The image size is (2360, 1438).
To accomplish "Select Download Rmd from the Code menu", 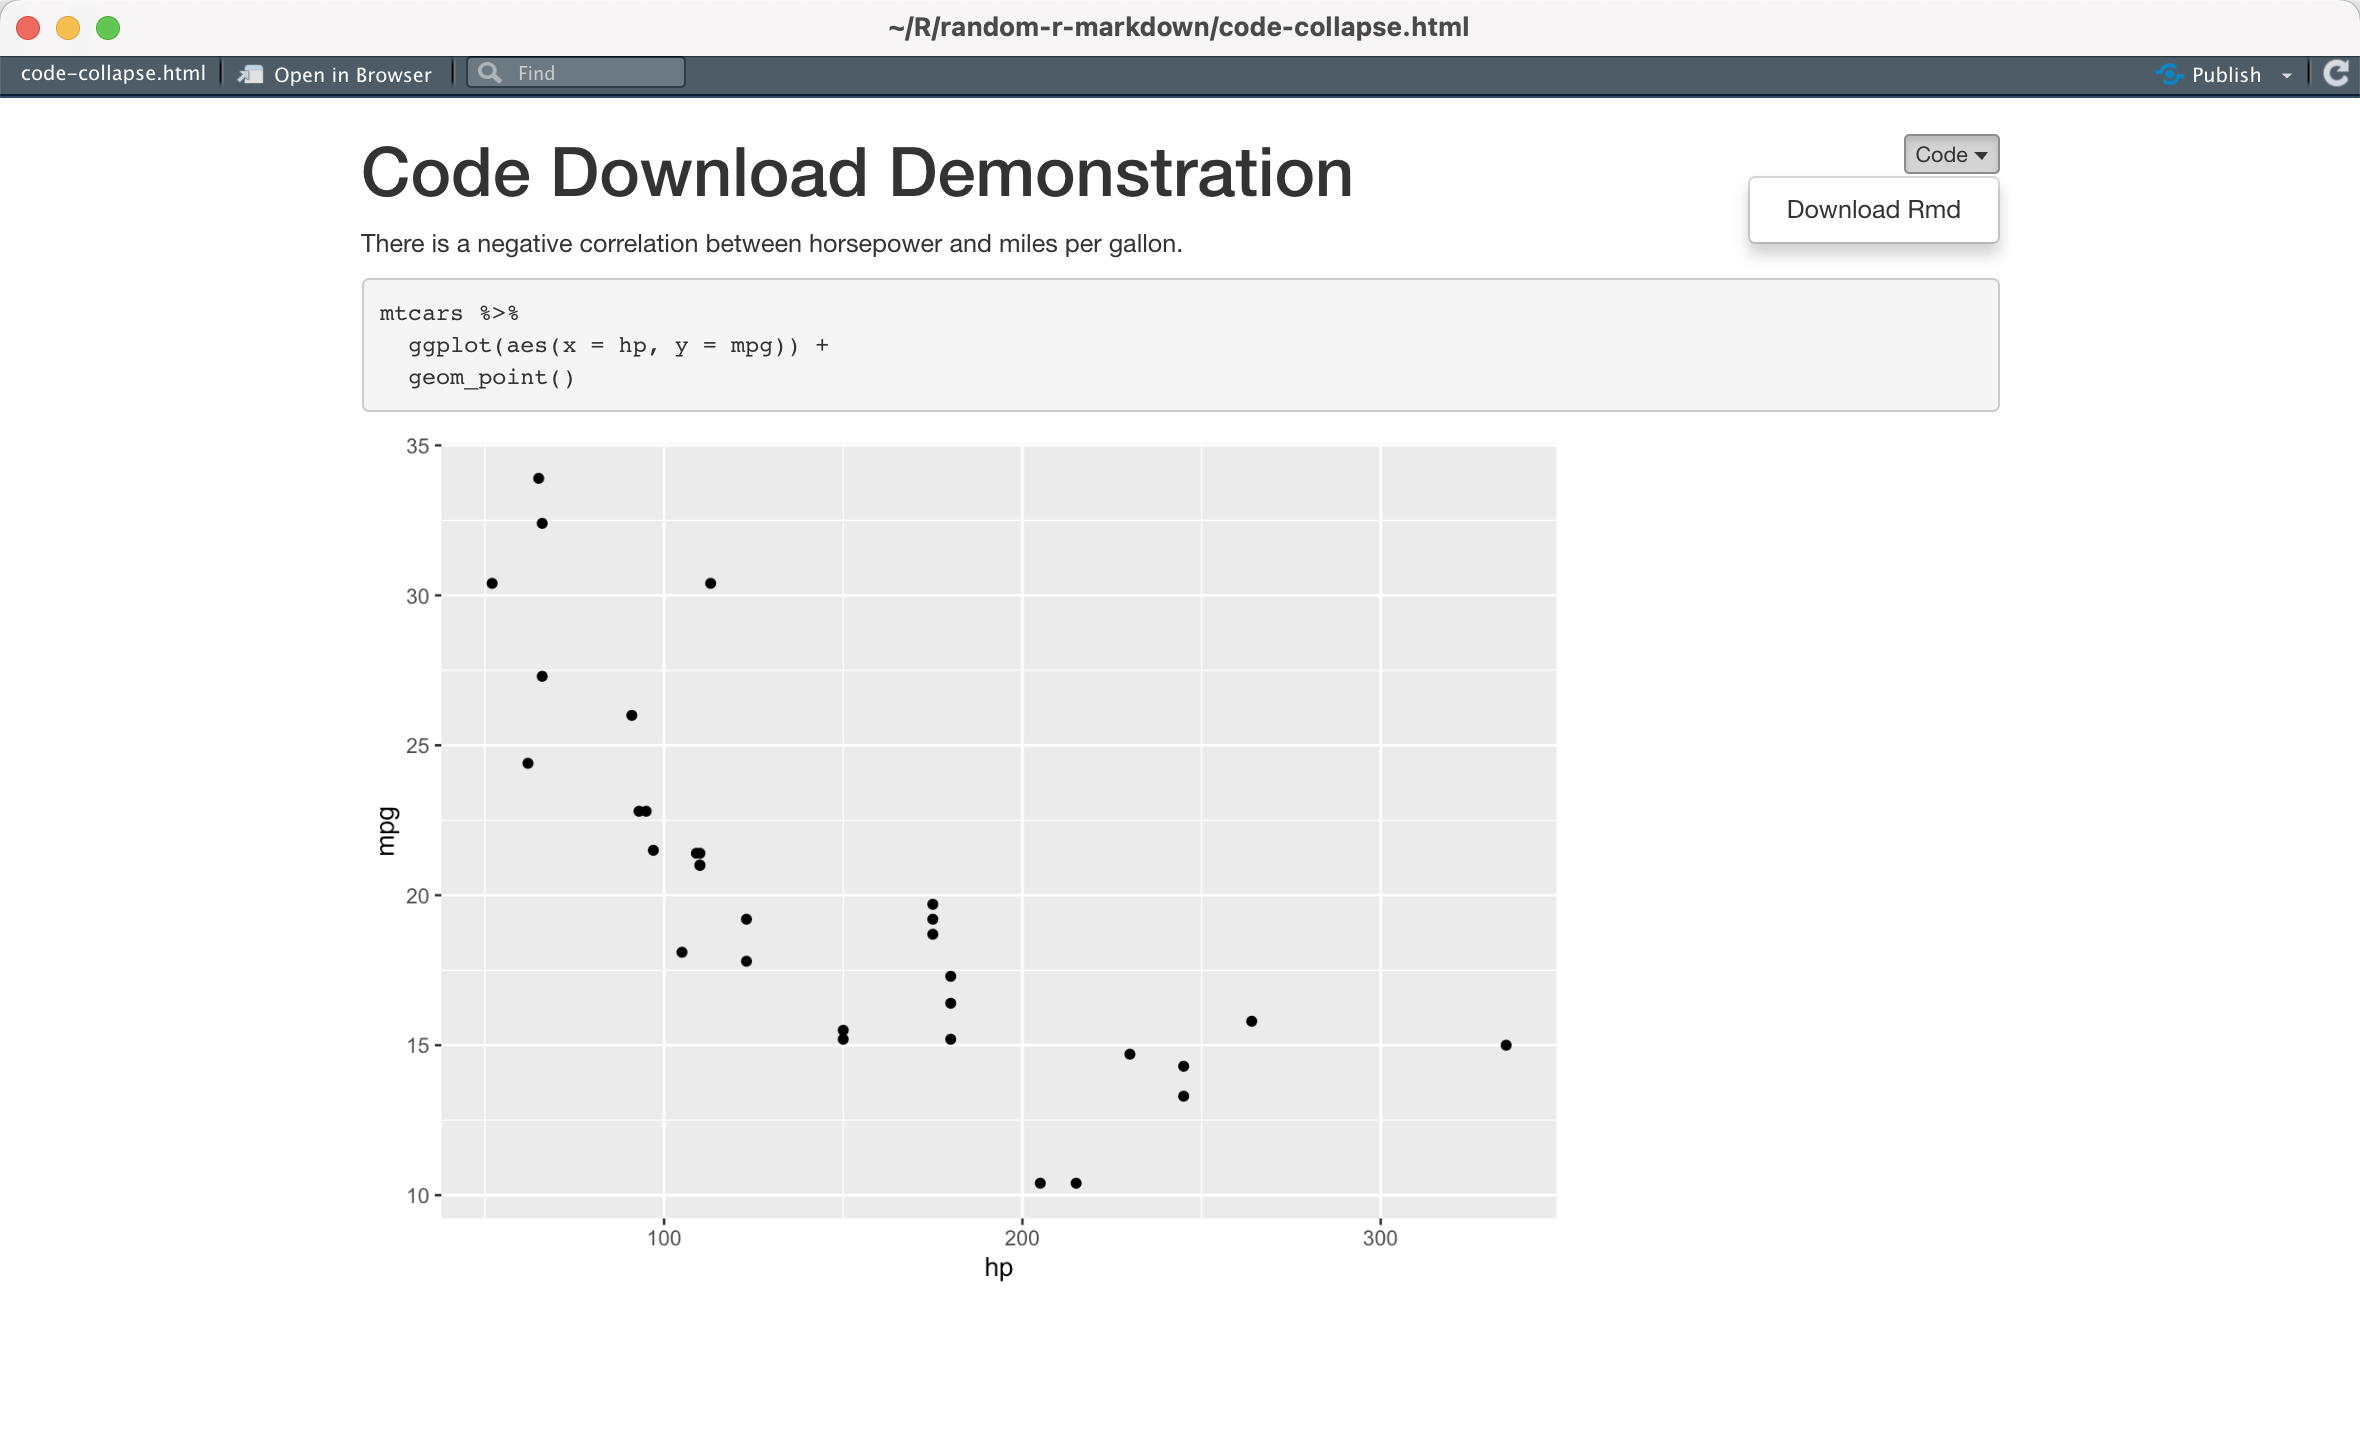I will click(1872, 209).
